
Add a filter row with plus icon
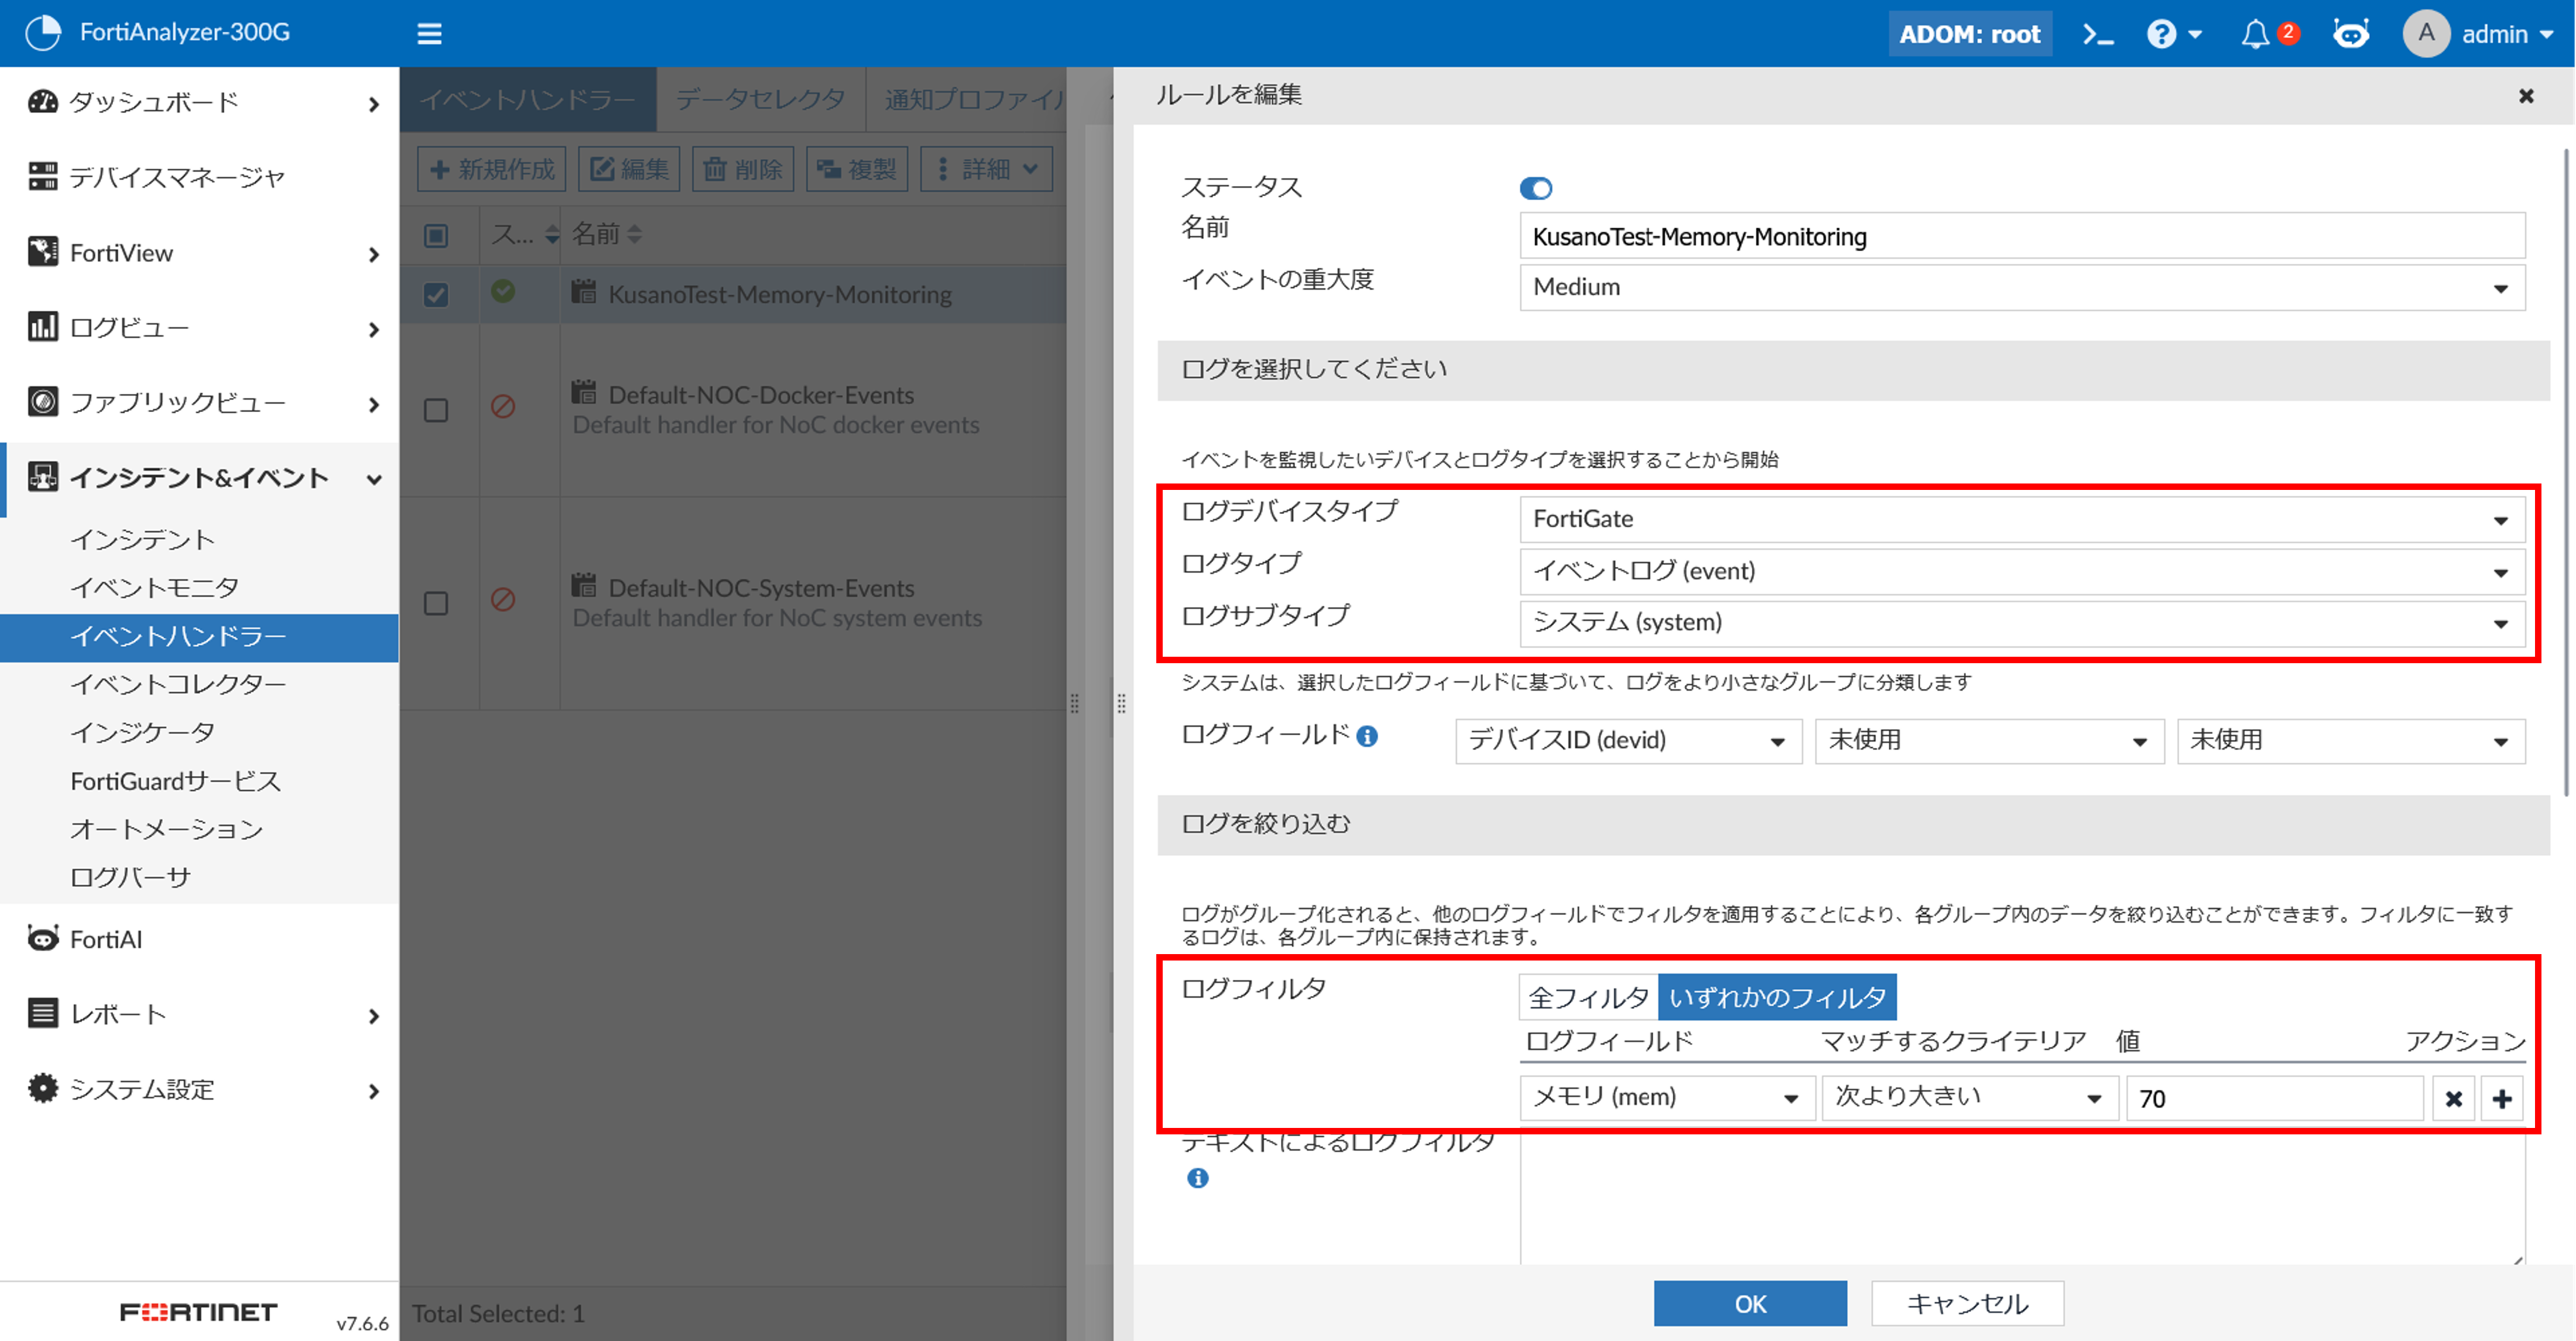[x=2501, y=1098]
